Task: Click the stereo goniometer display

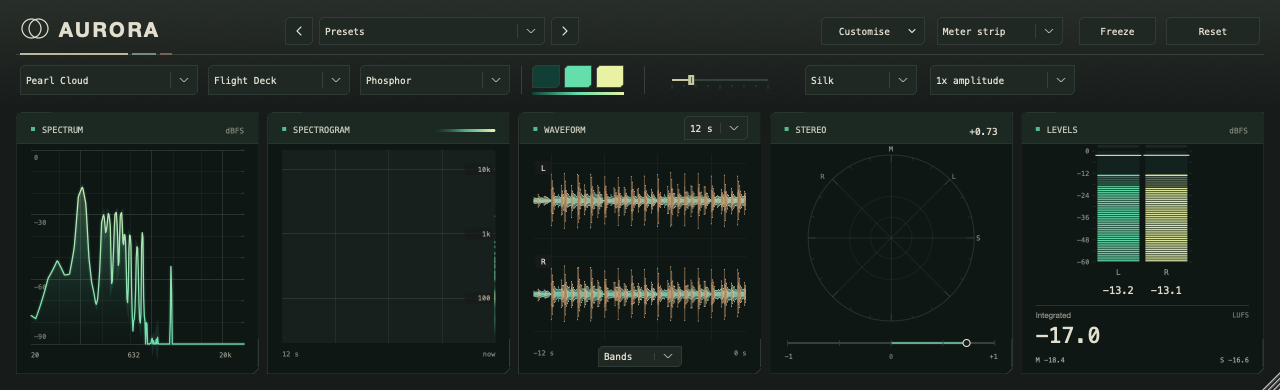Action: point(891,238)
